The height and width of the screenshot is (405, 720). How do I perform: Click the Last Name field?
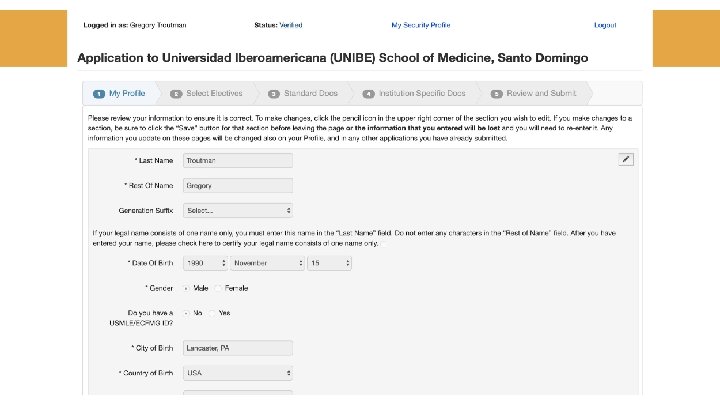[x=238, y=160]
